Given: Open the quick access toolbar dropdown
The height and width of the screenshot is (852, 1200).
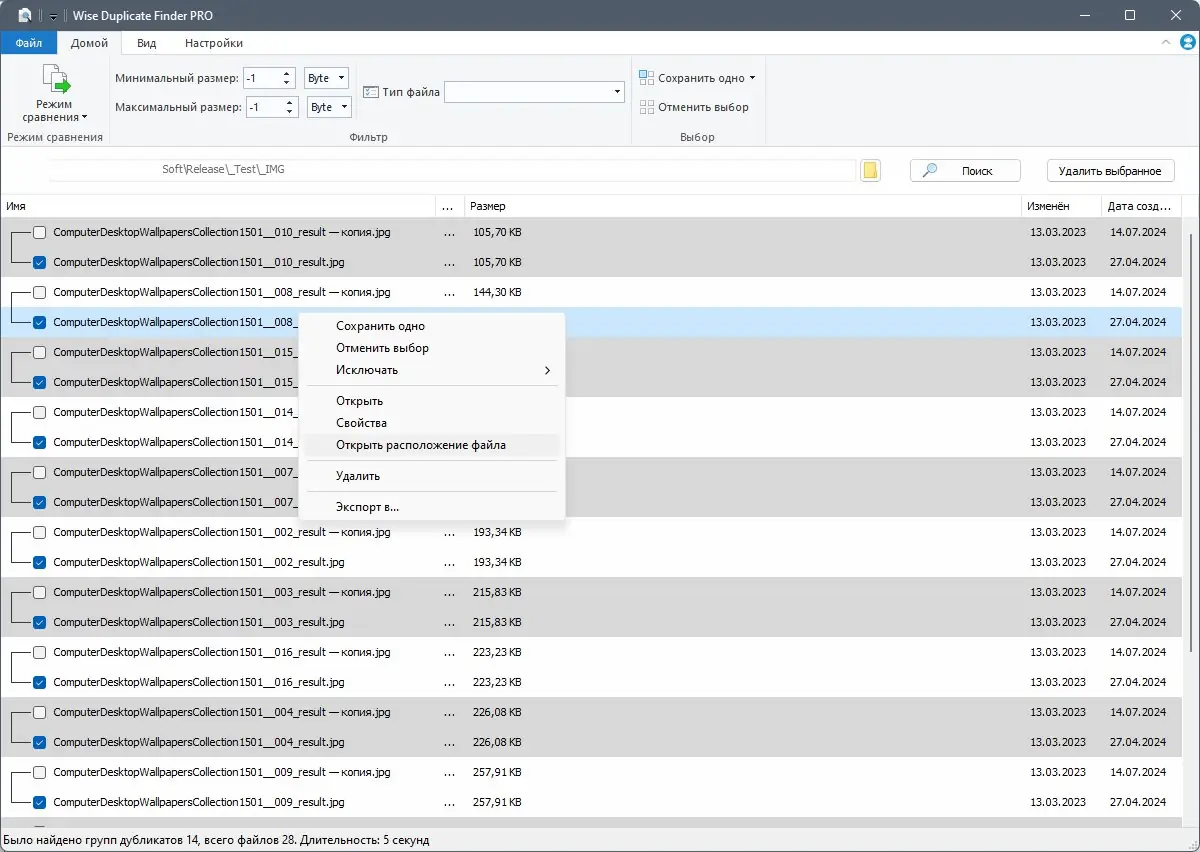Looking at the screenshot, I should pyautogui.click(x=53, y=16).
